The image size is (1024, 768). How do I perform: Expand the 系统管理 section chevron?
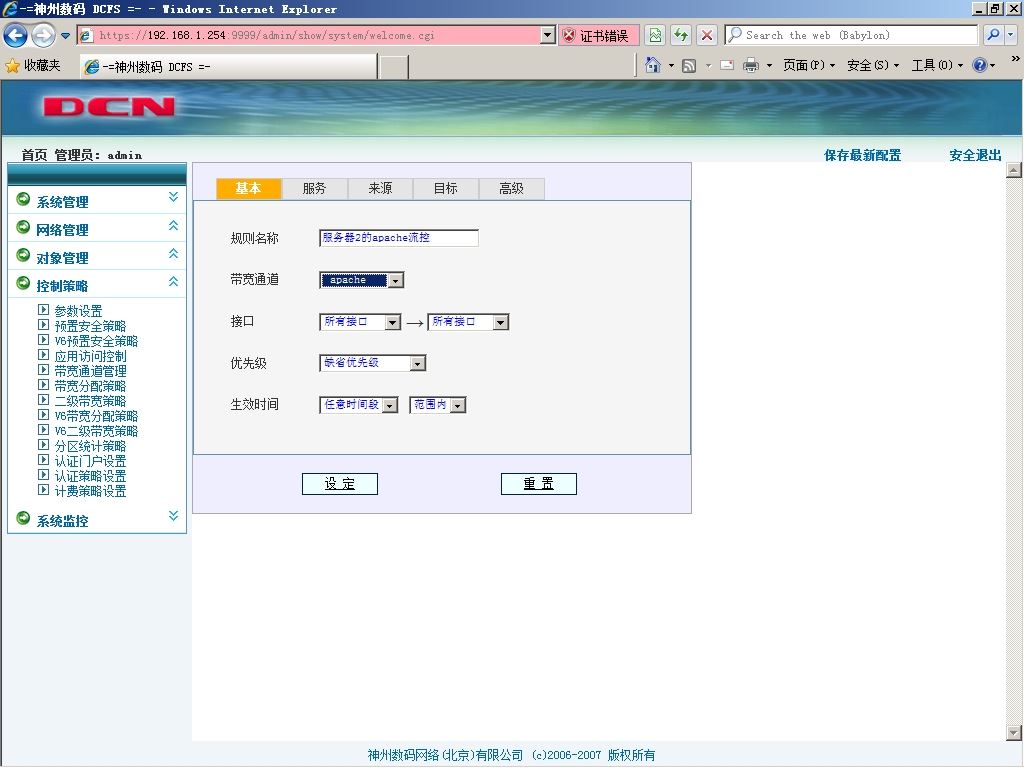coord(173,197)
